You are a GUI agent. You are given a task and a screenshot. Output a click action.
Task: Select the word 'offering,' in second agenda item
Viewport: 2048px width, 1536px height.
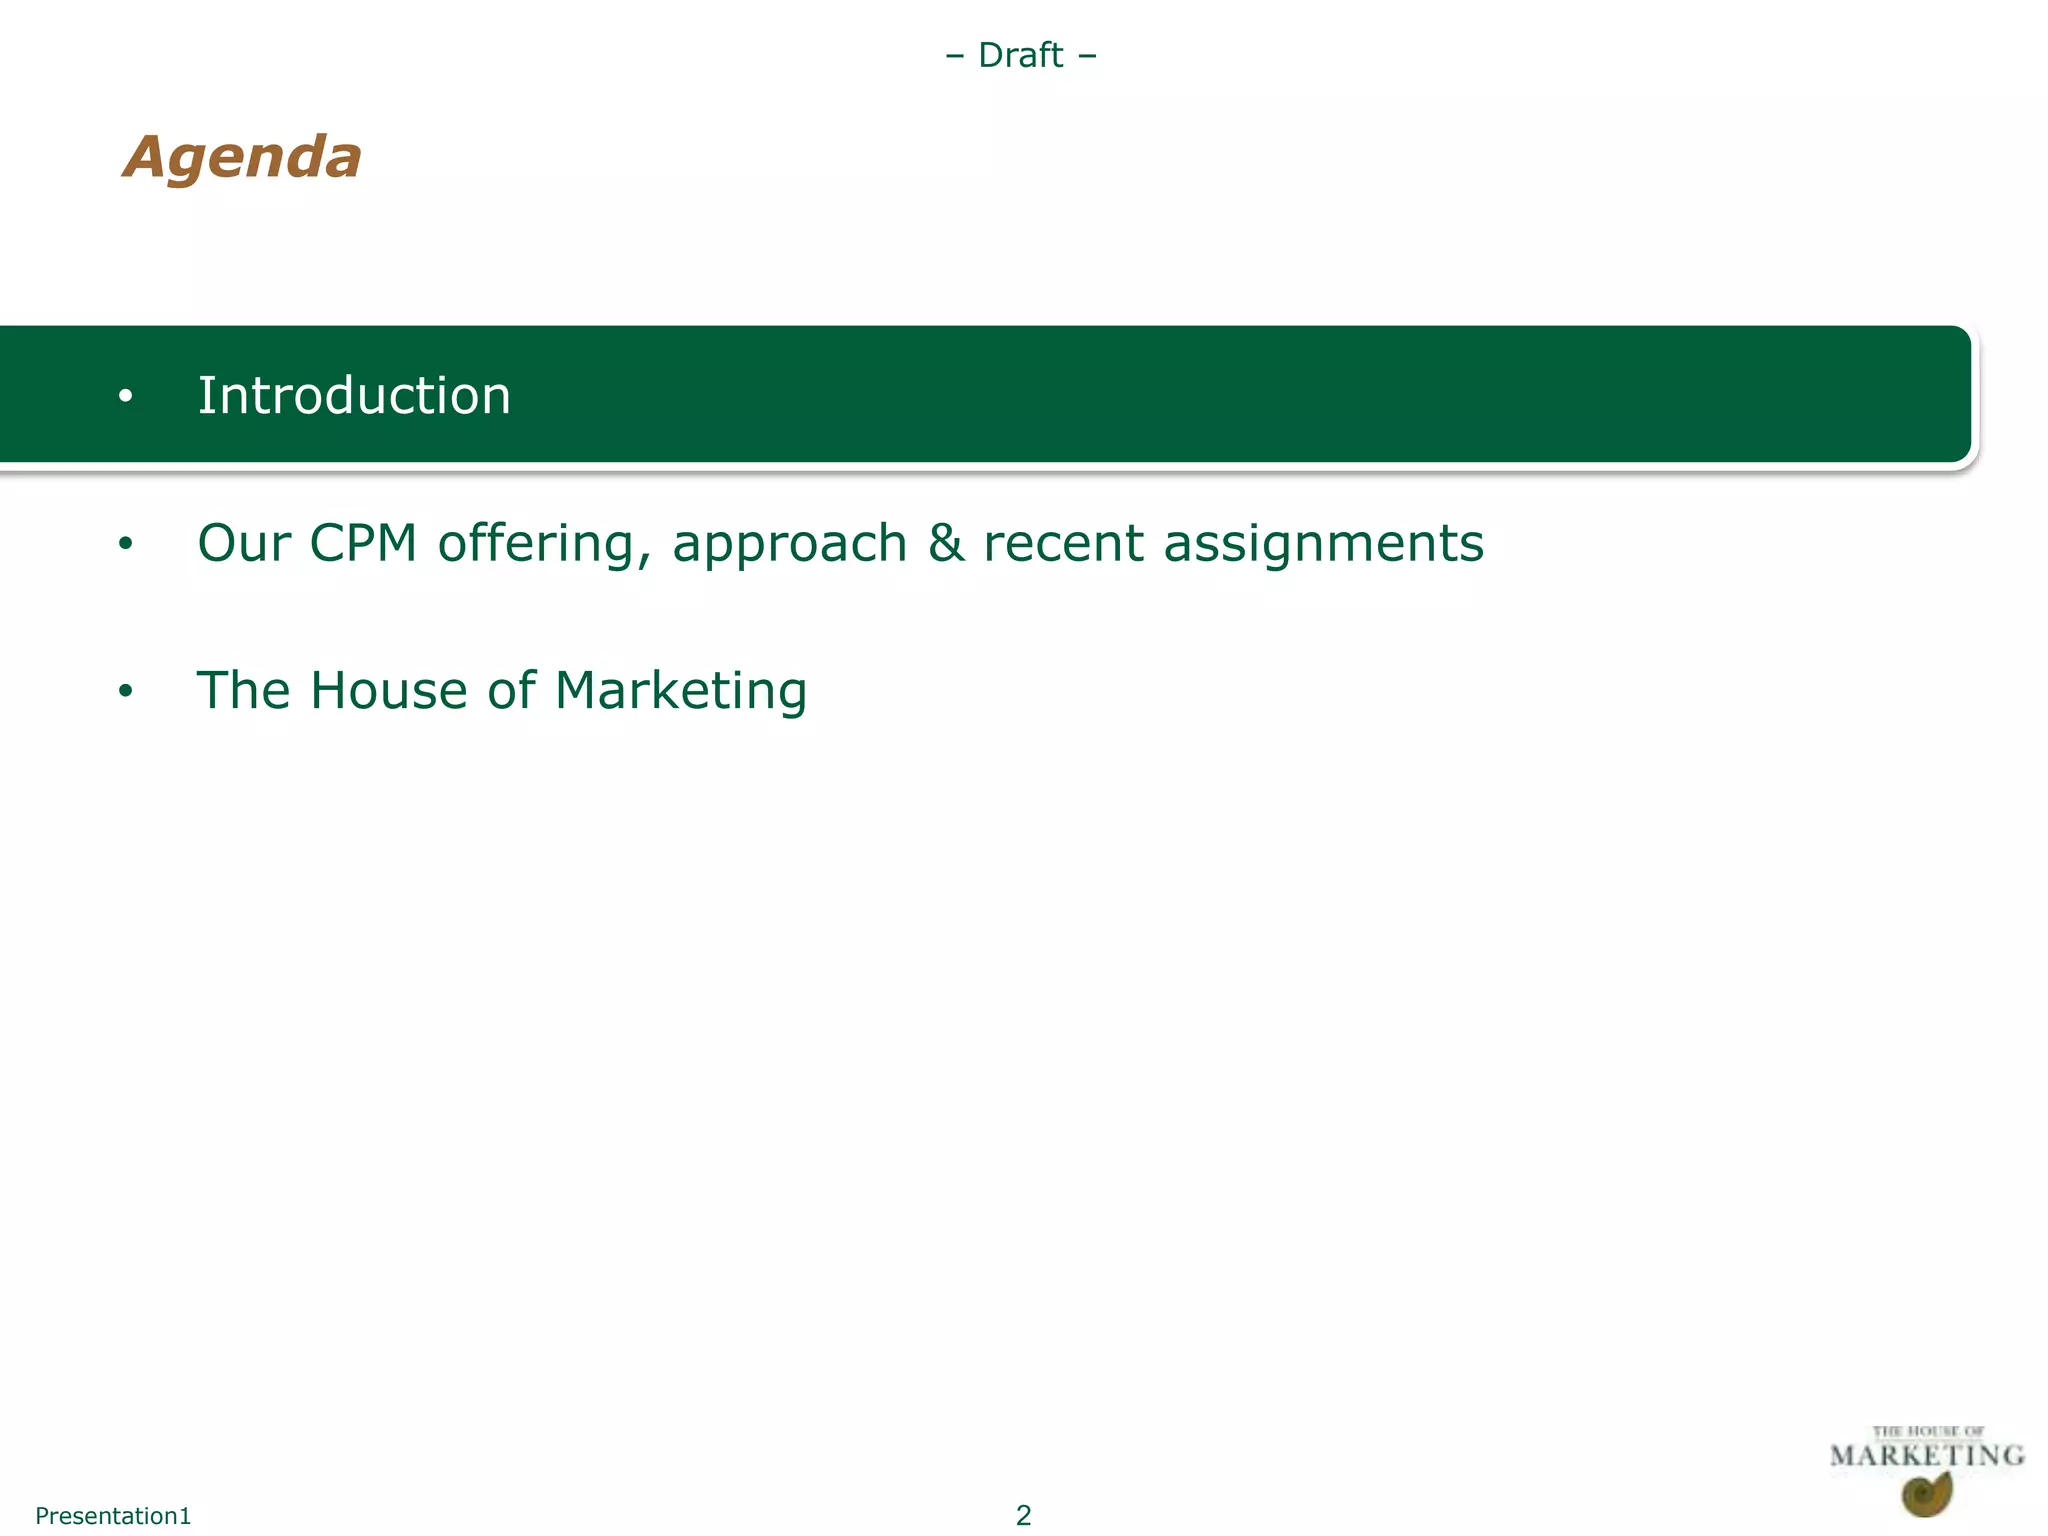(545, 544)
